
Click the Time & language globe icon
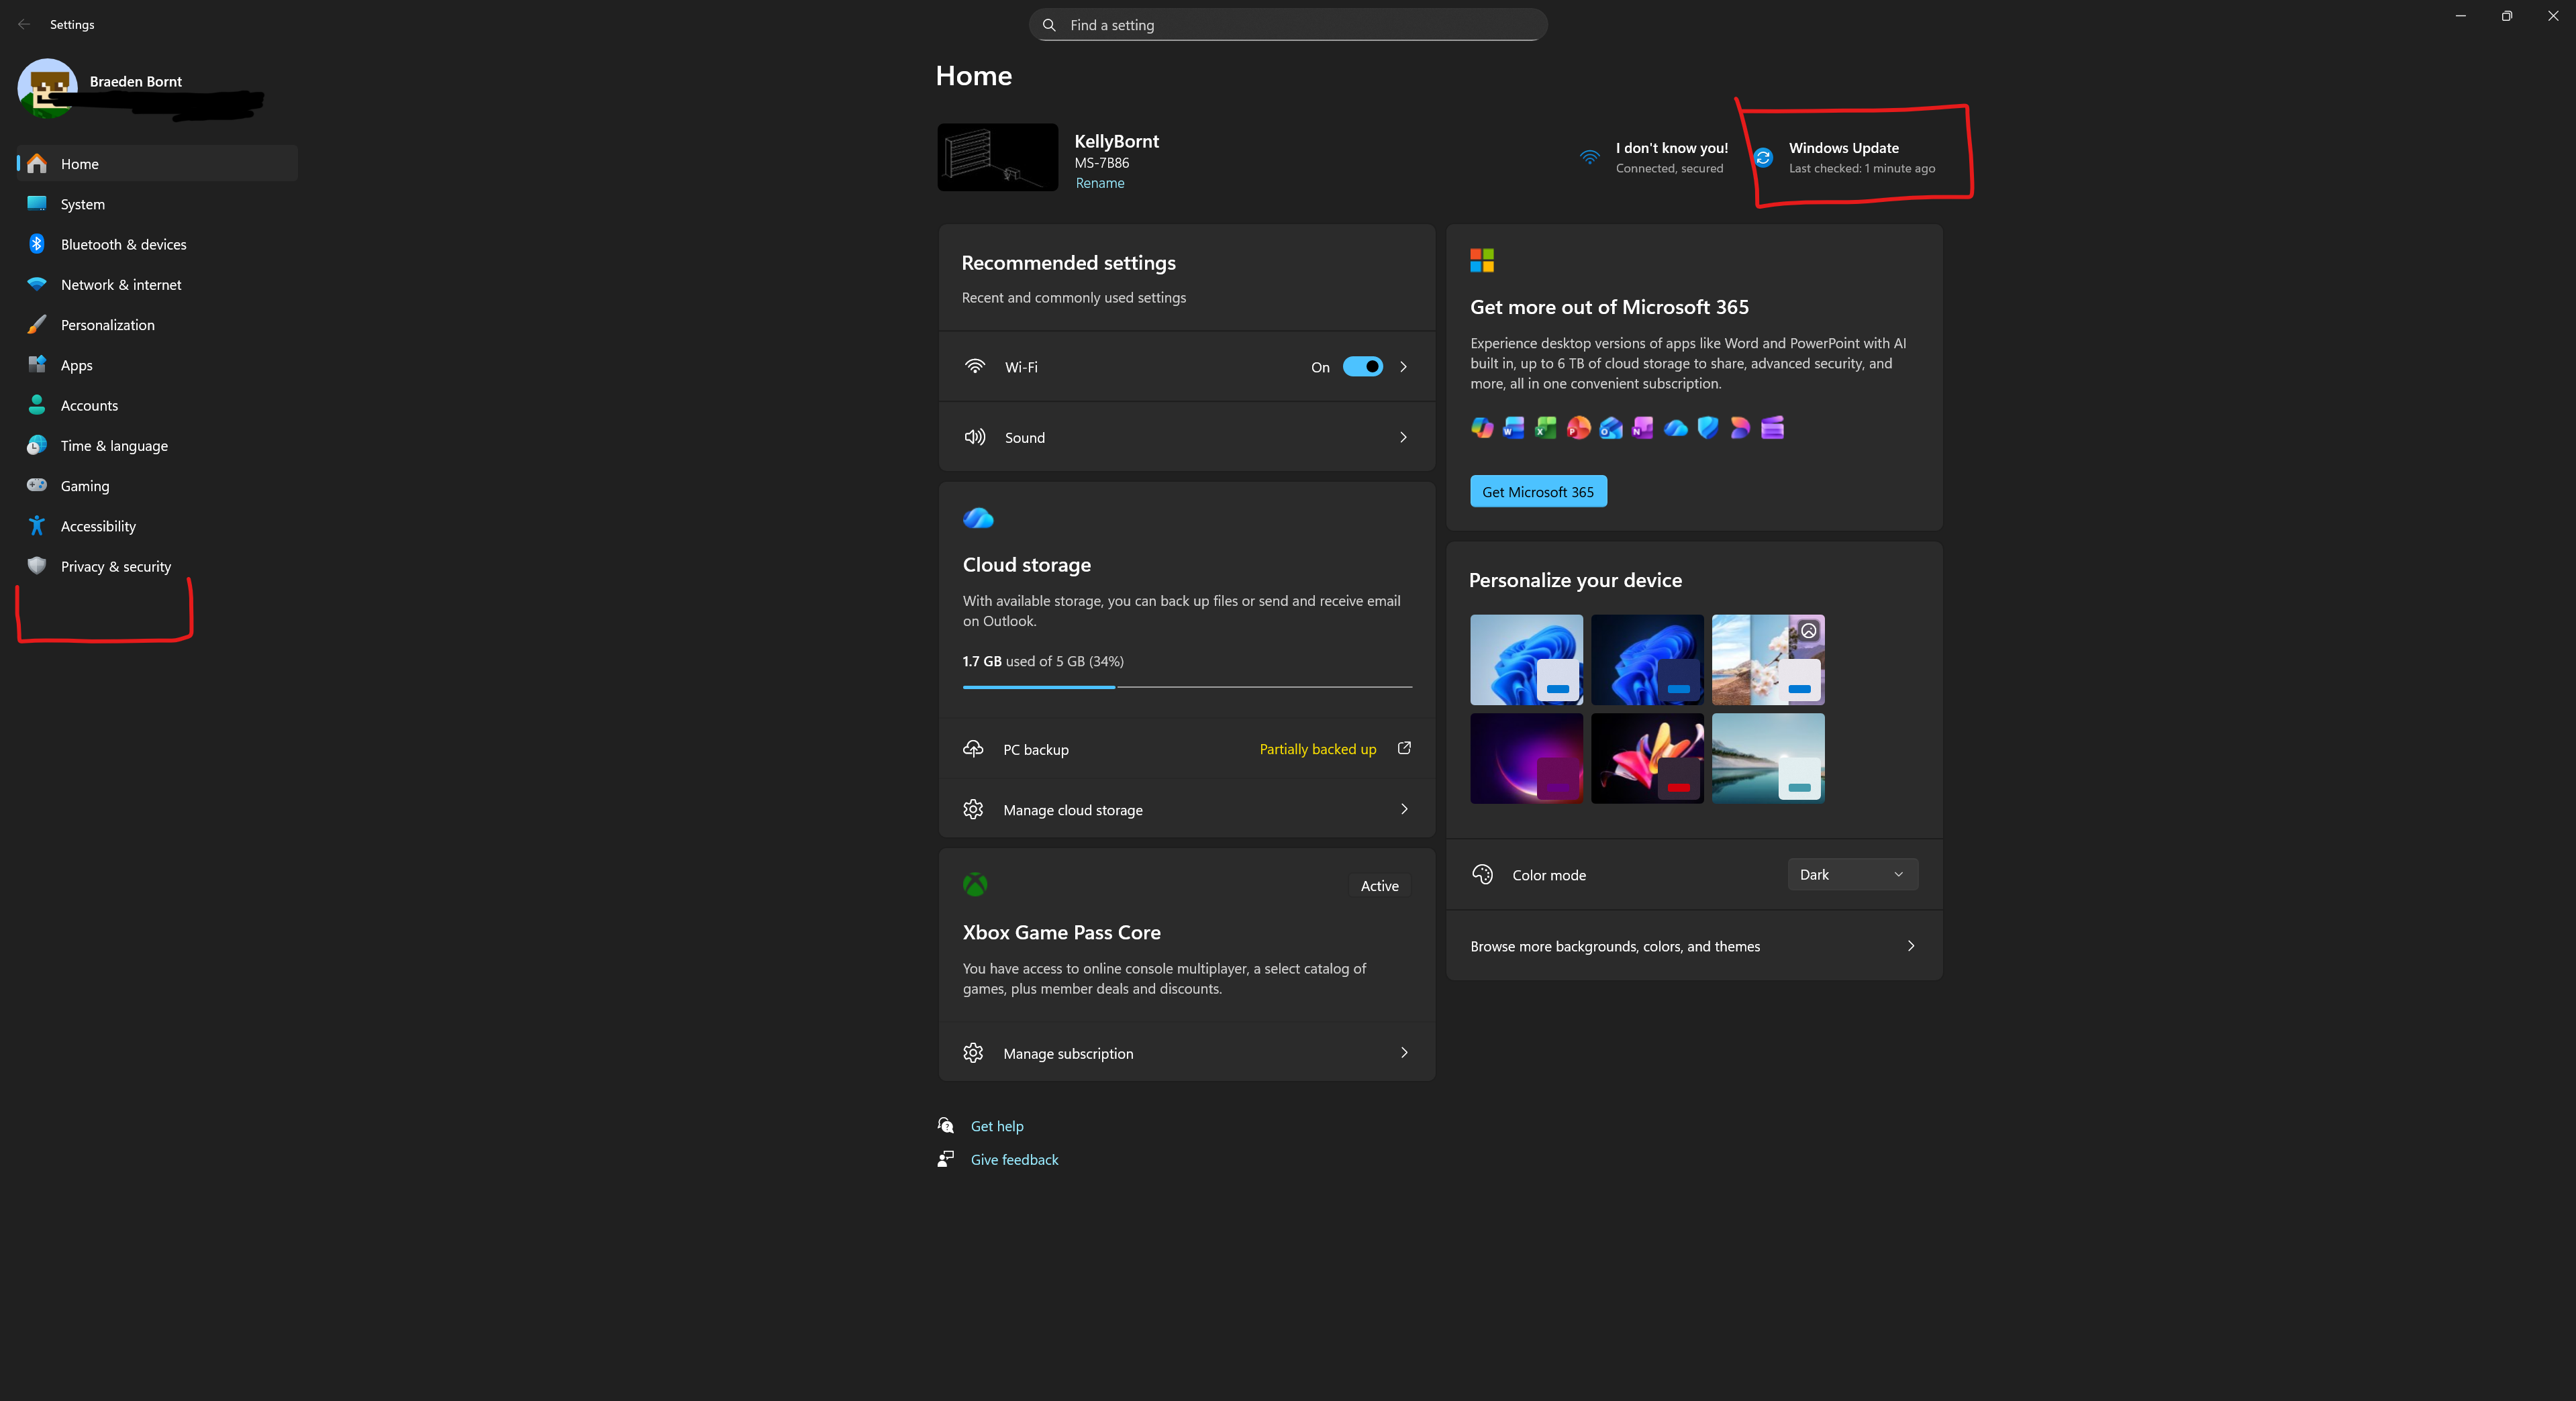[x=37, y=445]
